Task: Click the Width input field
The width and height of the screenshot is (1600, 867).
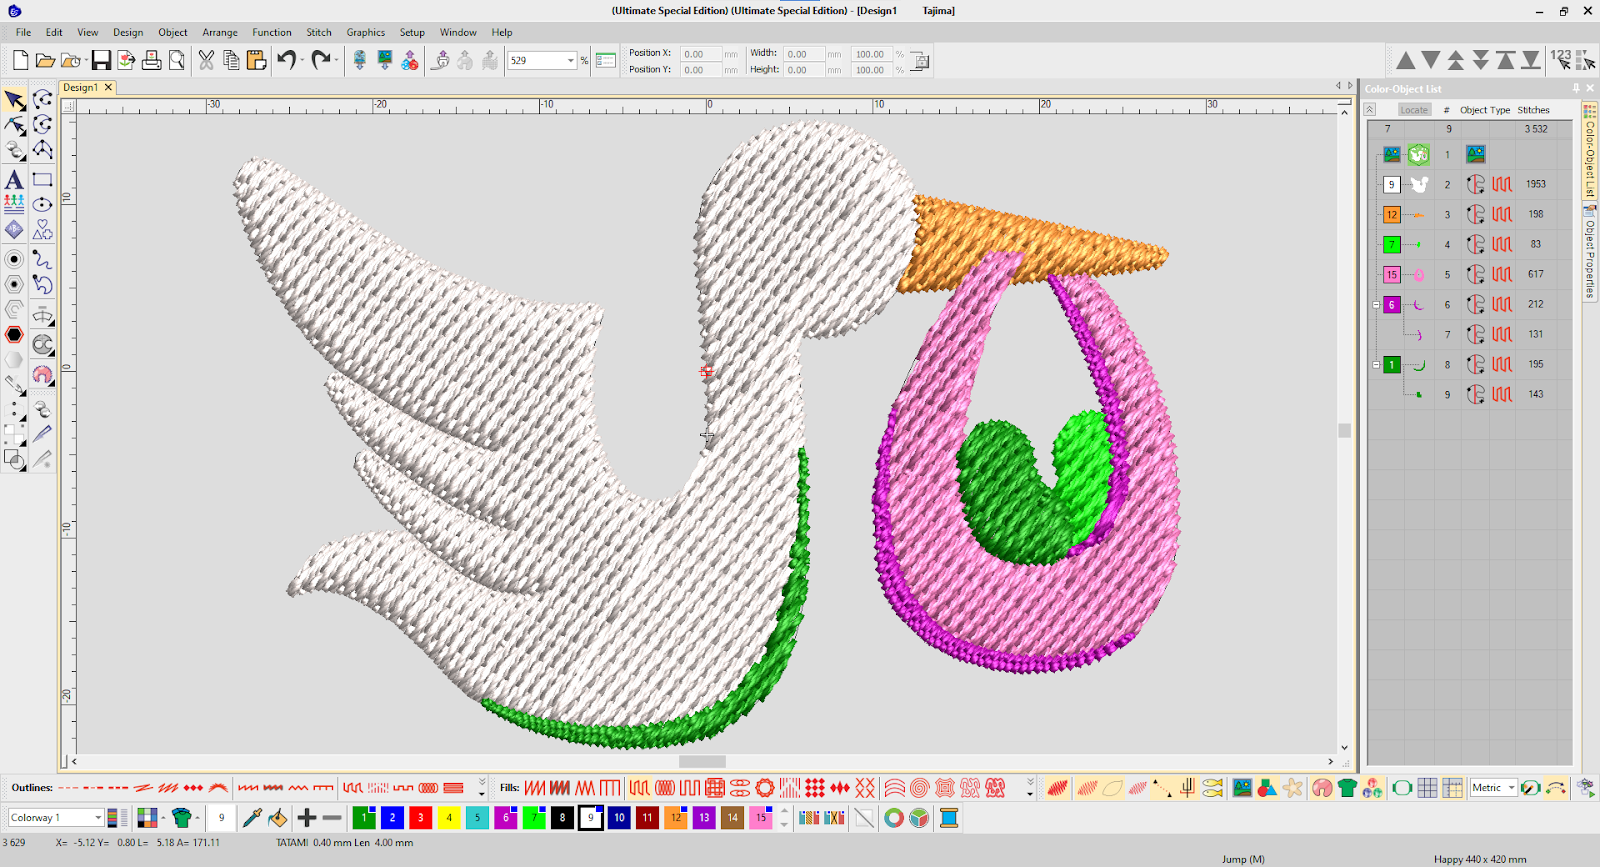Action: [x=804, y=54]
